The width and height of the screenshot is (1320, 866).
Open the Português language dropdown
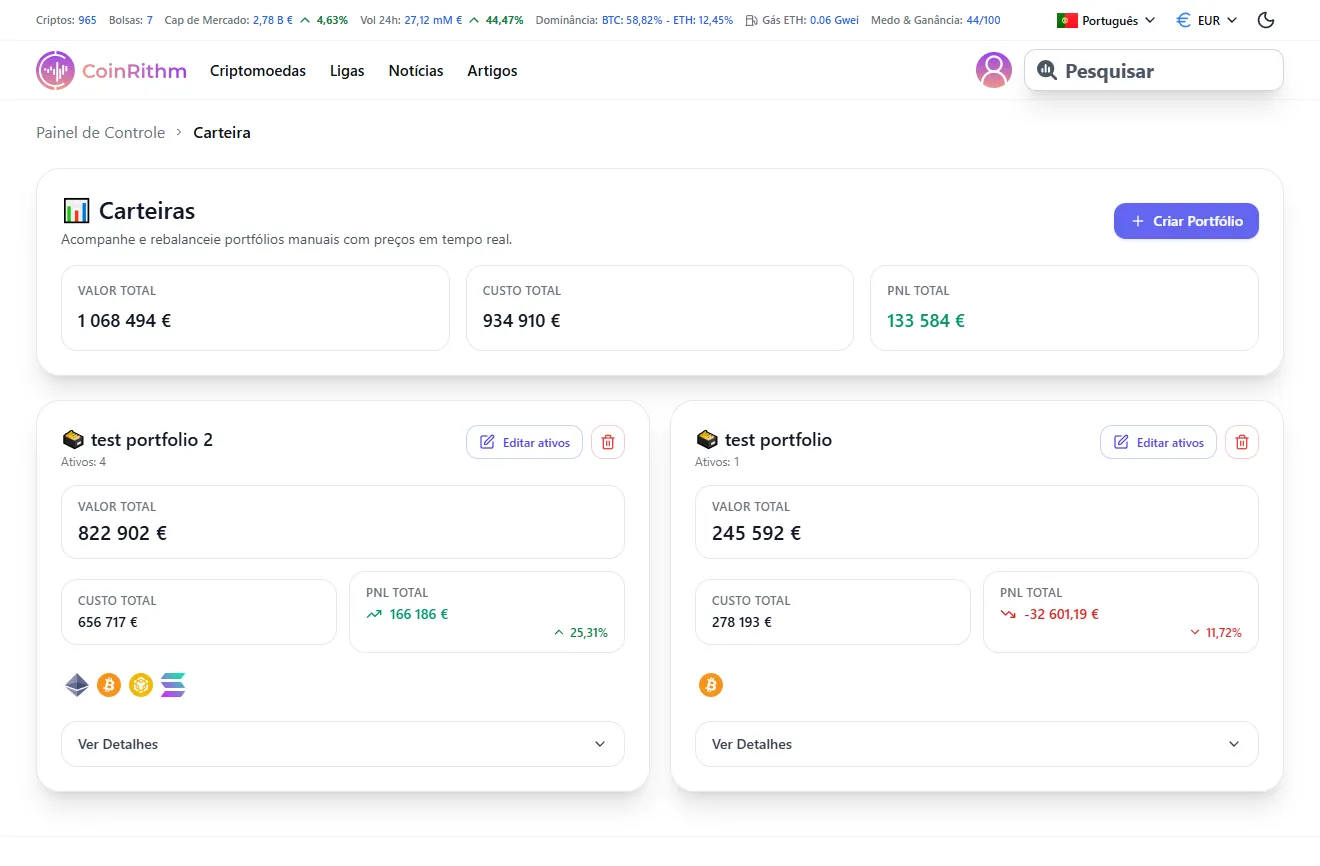click(1106, 19)
